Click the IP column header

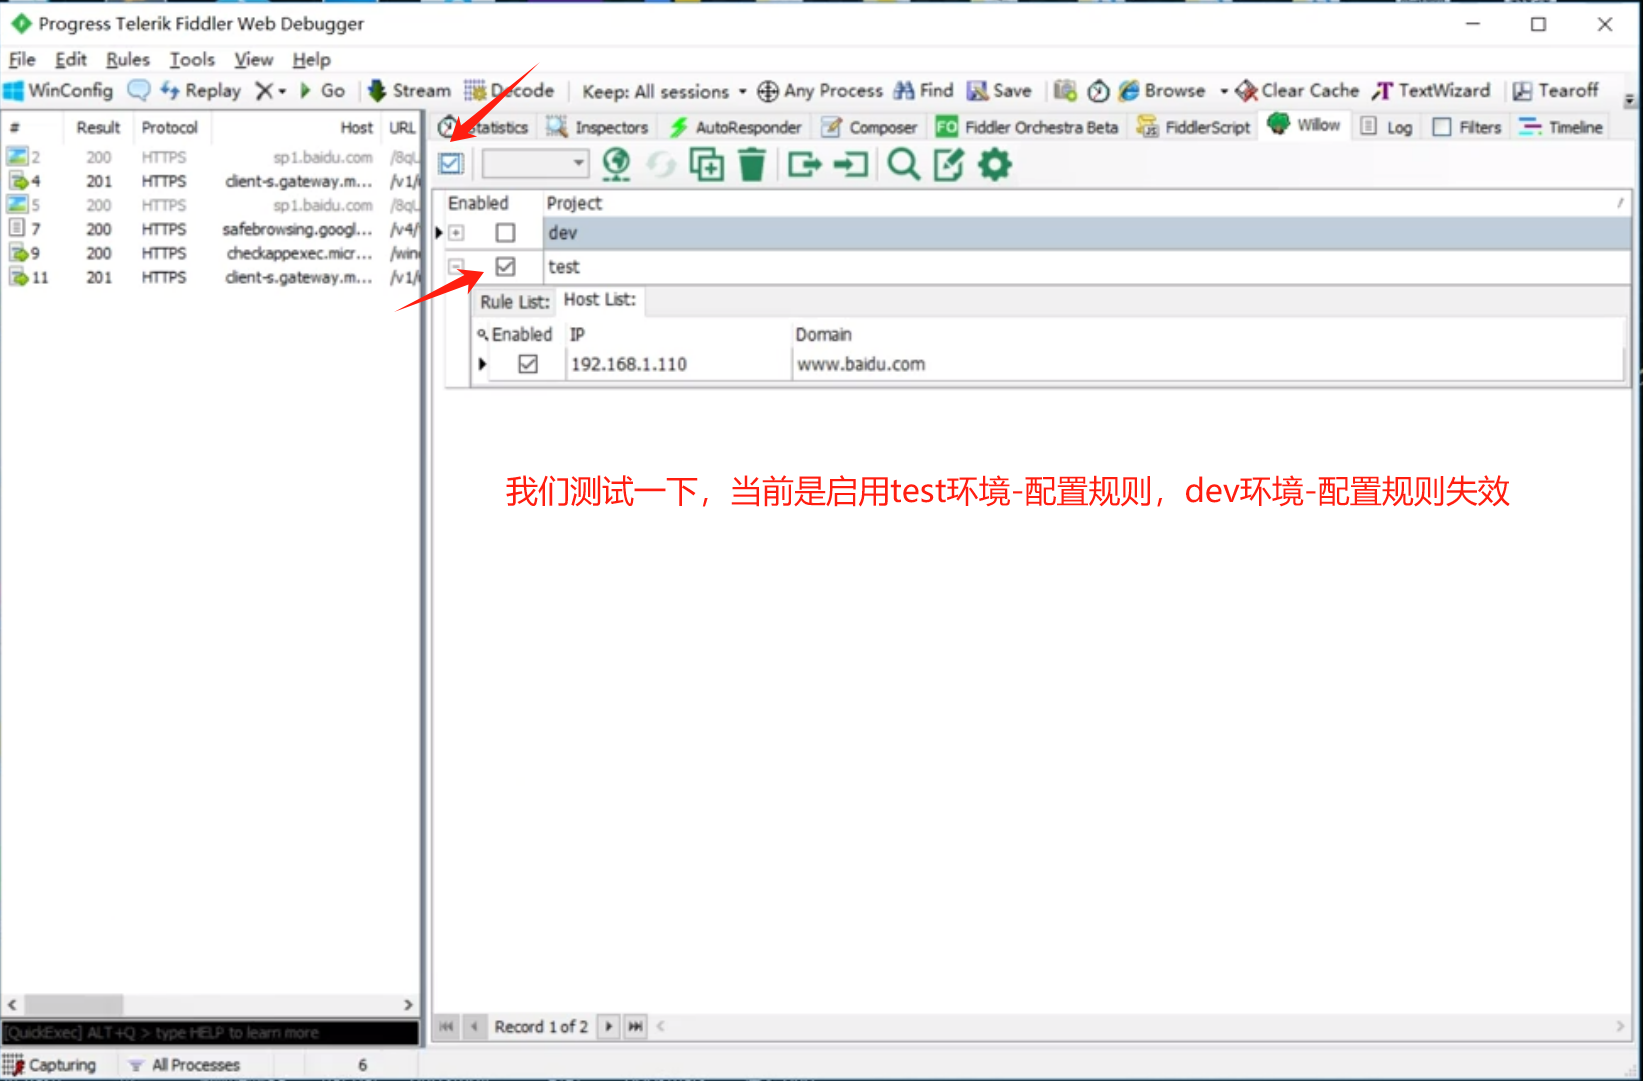point(678,335)
